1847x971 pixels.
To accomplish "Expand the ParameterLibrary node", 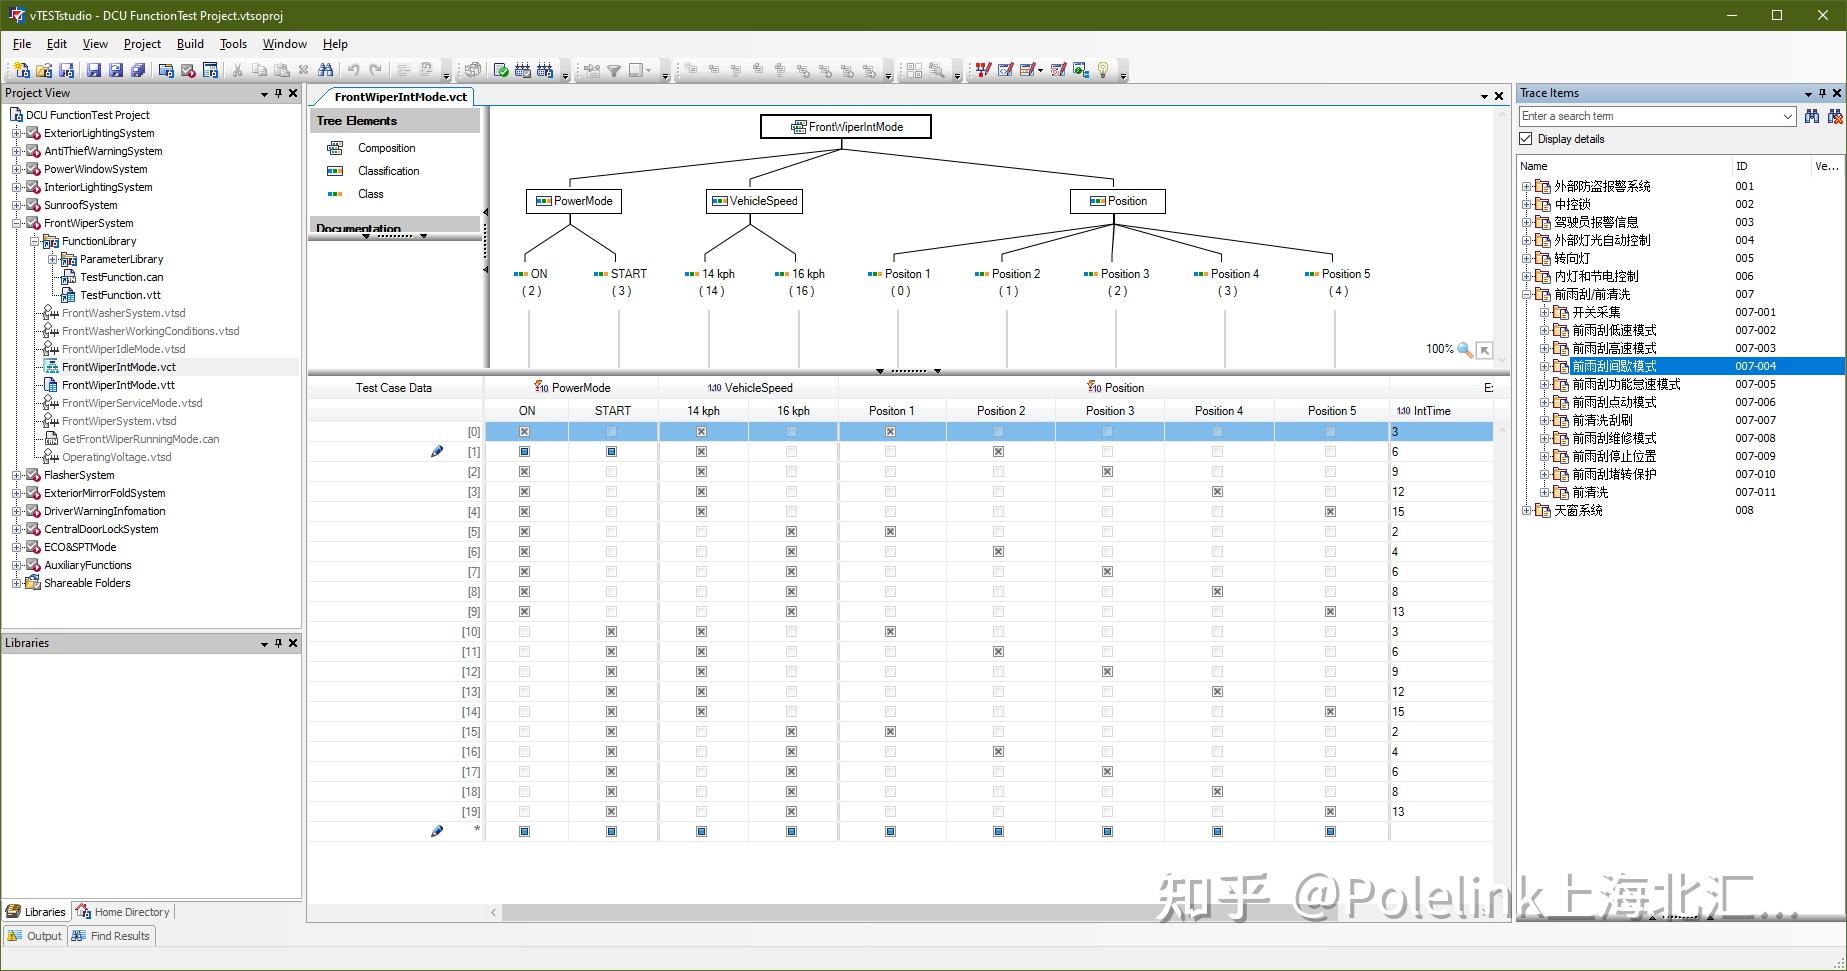I will click(54, 258).
